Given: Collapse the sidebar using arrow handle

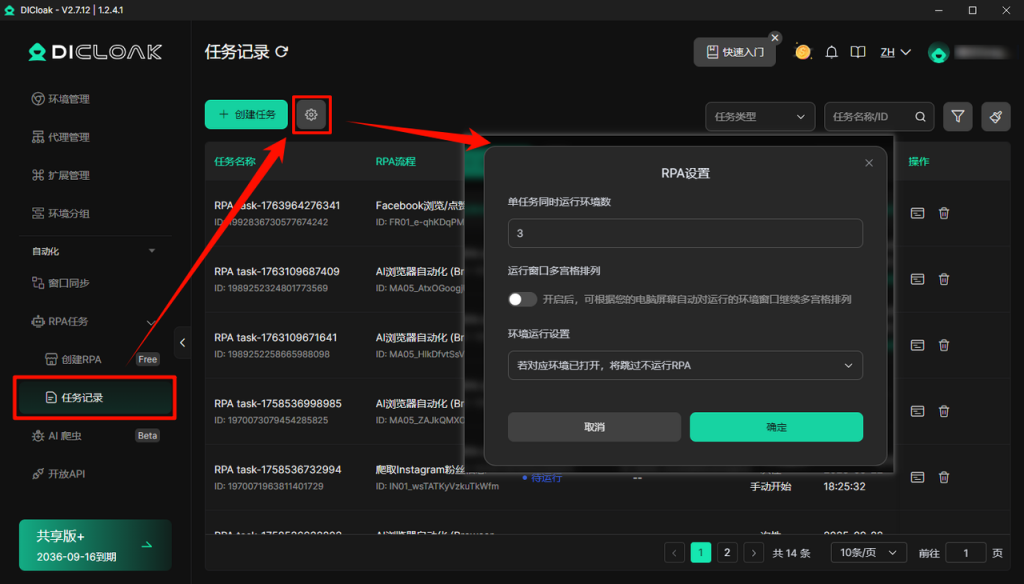Looking at the screenshot, I should 182,342.
